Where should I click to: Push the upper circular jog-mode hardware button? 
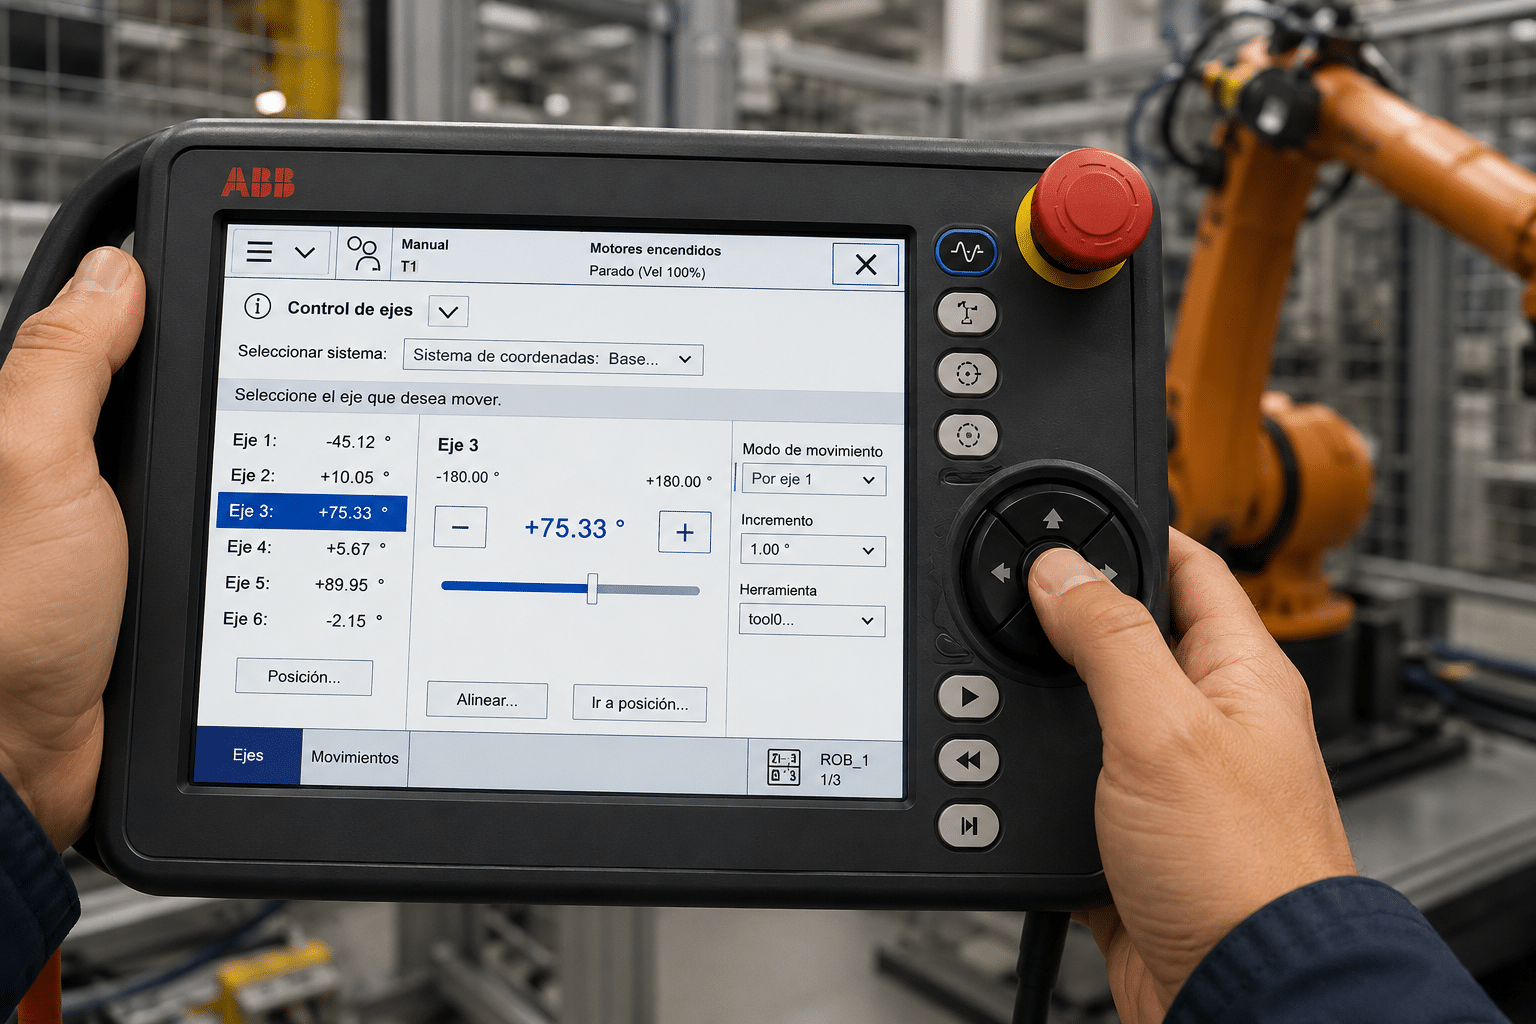click(968, 374)
